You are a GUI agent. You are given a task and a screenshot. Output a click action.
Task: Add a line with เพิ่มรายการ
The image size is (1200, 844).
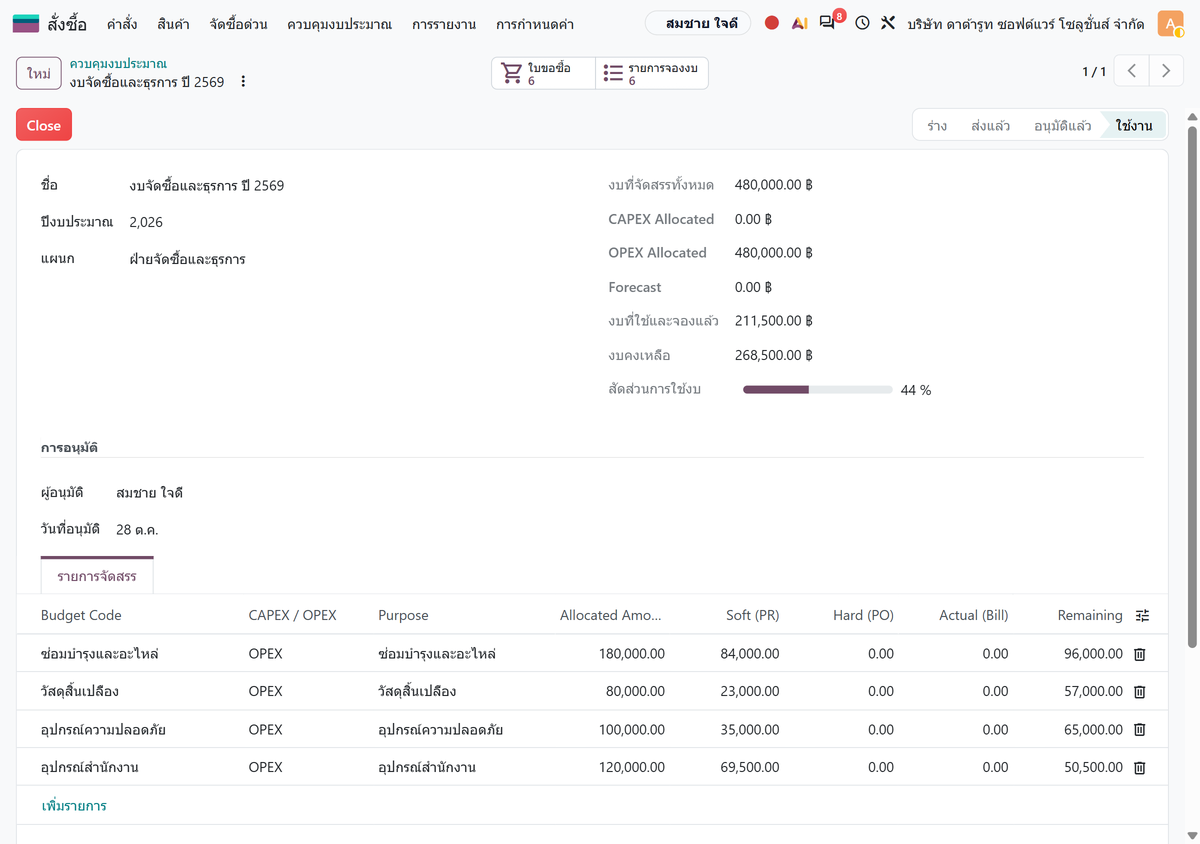pyautogui.click(x=74, y=805)
